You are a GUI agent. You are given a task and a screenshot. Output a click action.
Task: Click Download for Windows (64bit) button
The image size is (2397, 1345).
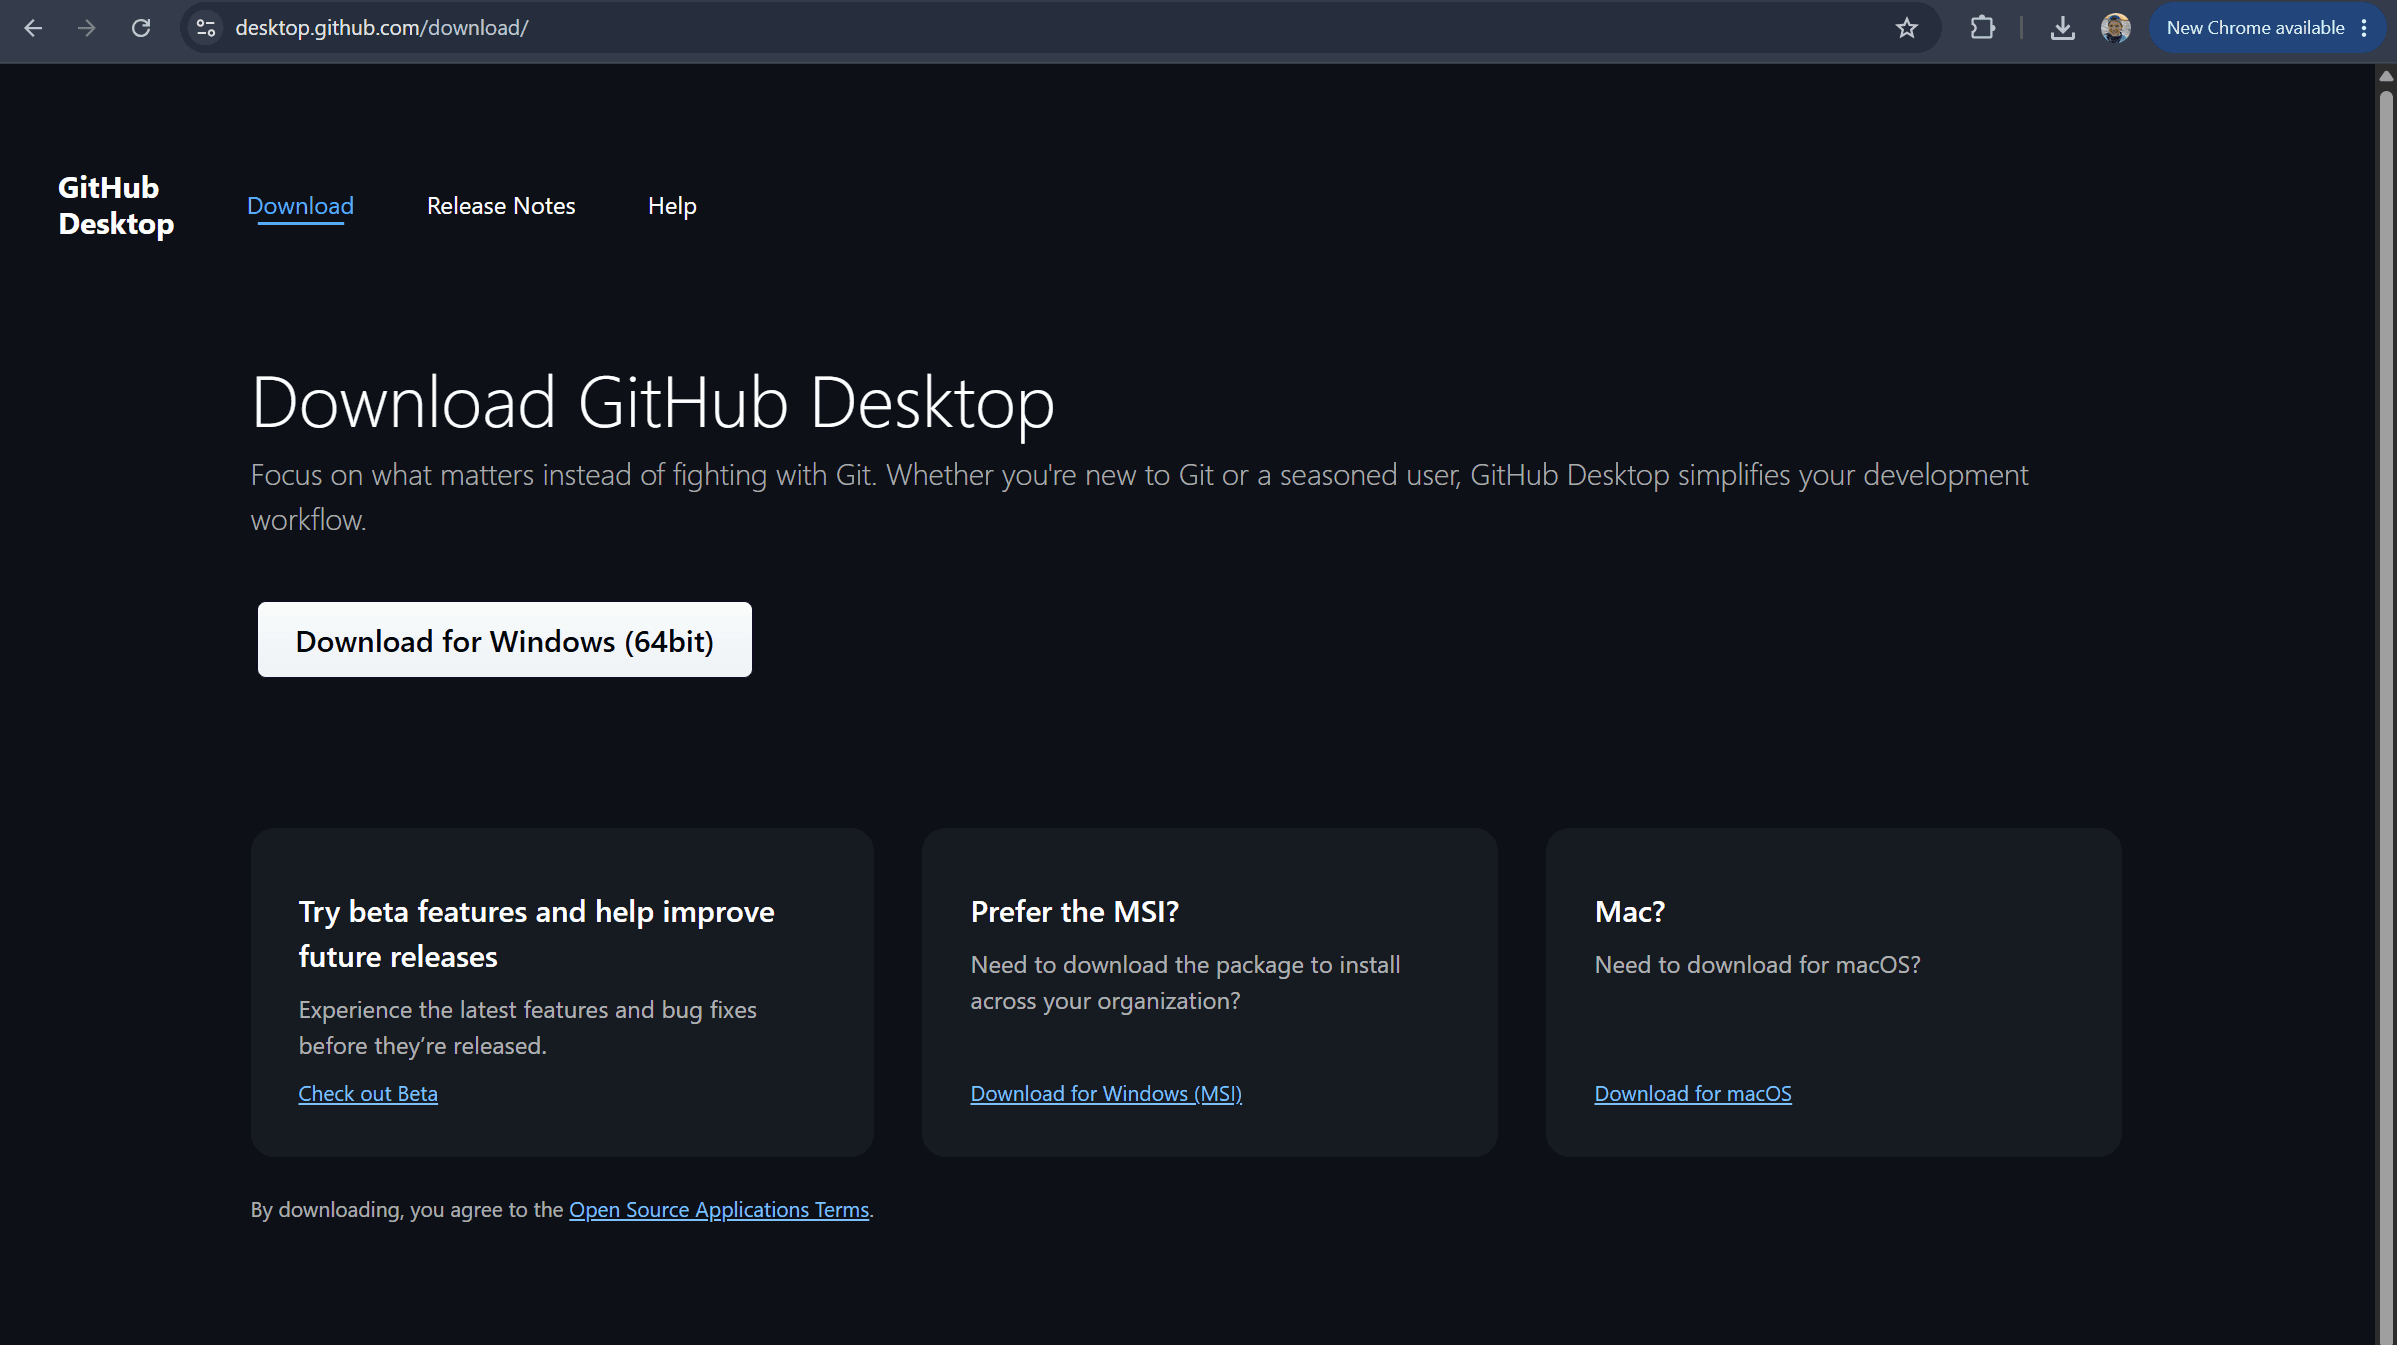click(x=505, y=640)
